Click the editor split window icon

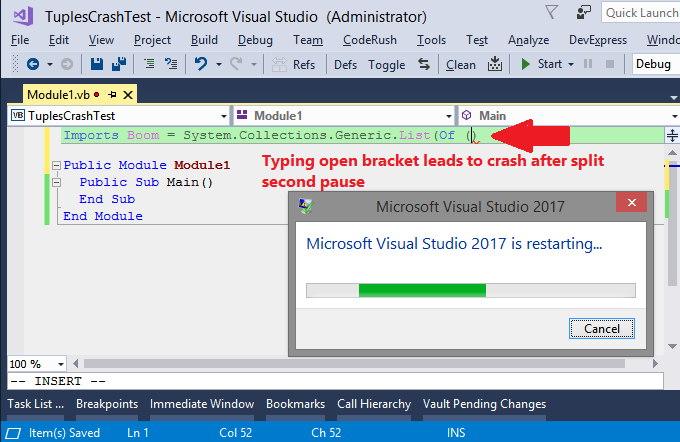(x=672, y=135)
